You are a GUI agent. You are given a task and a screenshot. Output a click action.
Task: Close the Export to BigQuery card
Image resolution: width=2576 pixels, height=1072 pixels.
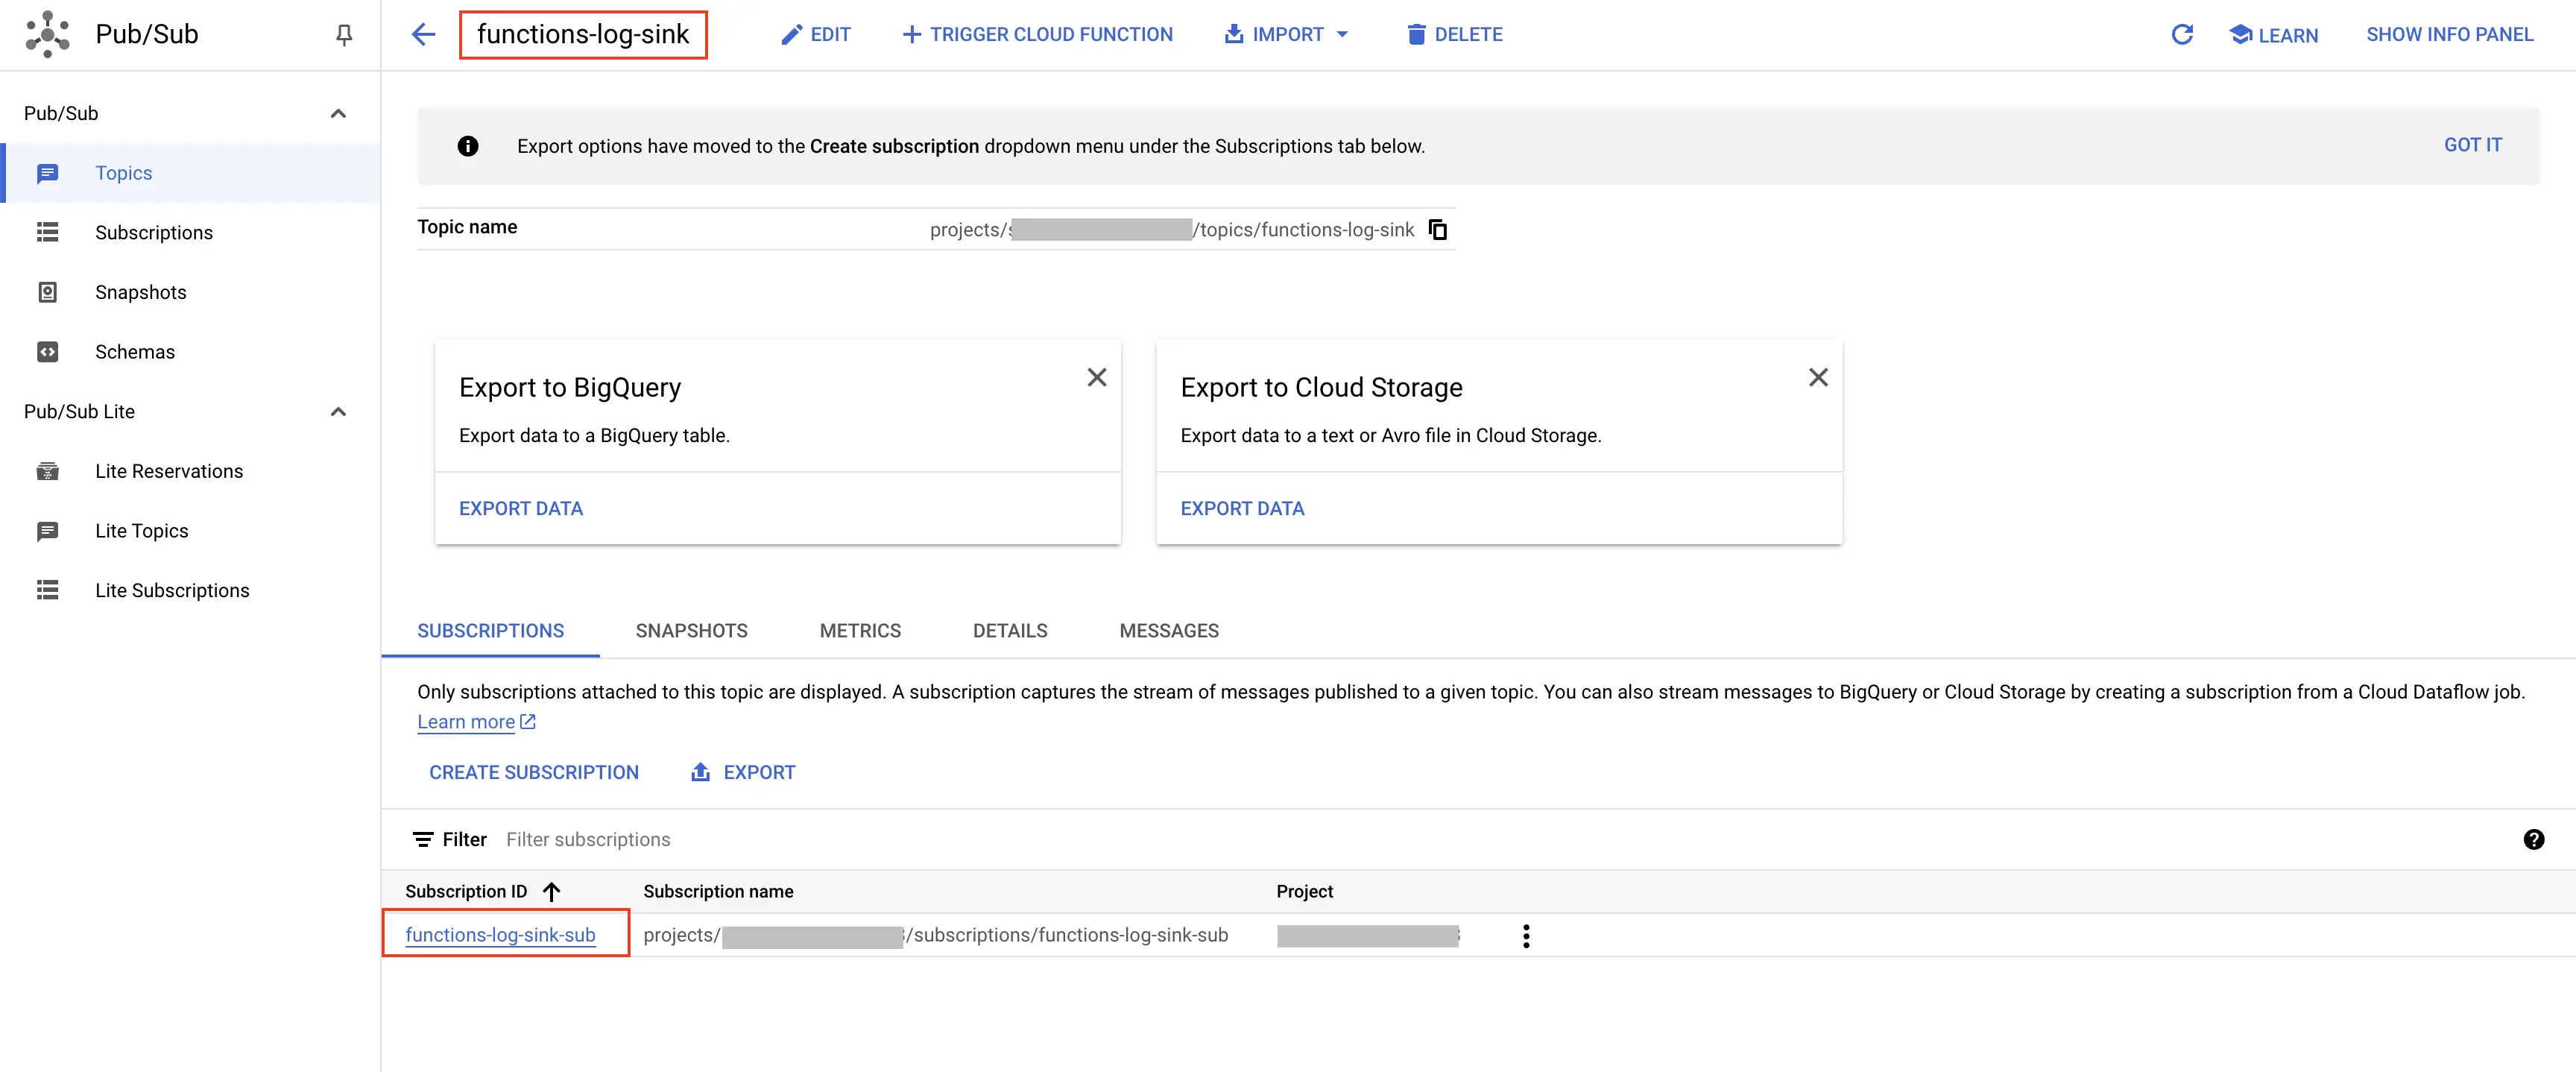[1096, 377]
